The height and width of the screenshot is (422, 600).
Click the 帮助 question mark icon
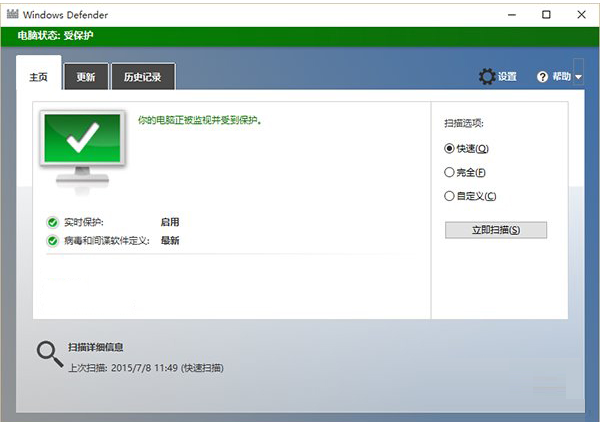[543, 77]
